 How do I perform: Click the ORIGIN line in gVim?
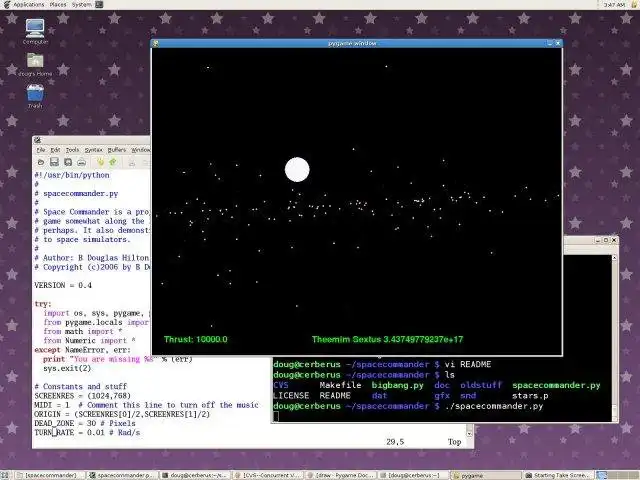click(x=122, y=414)
